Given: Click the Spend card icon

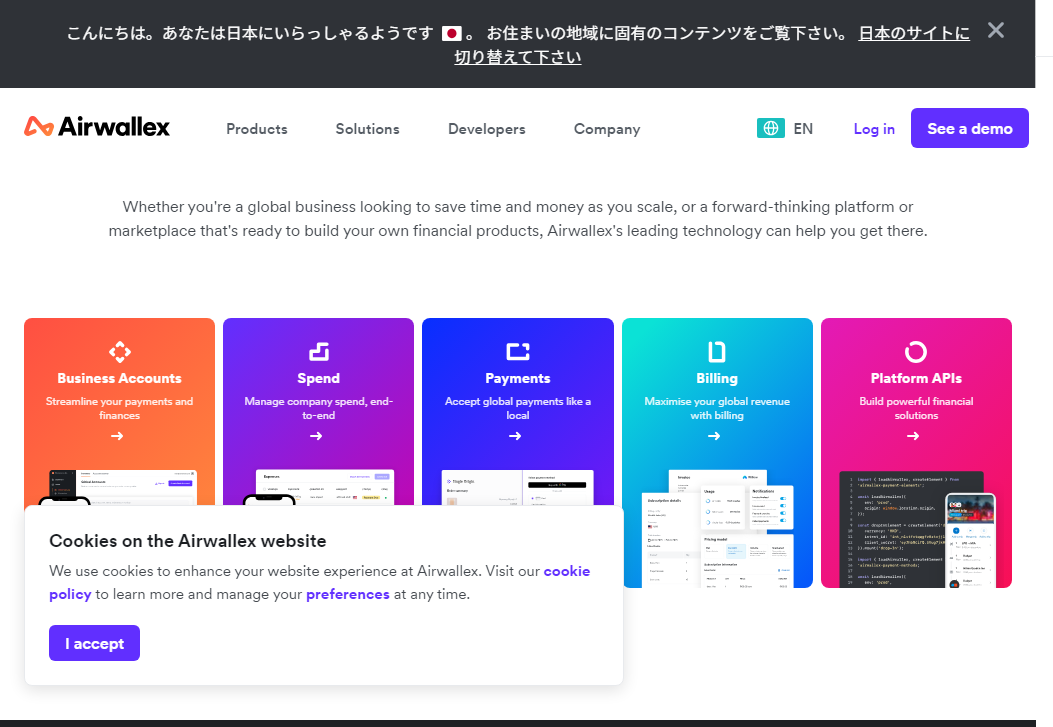Looking at the screenshot, I should [x=318, y=351].
